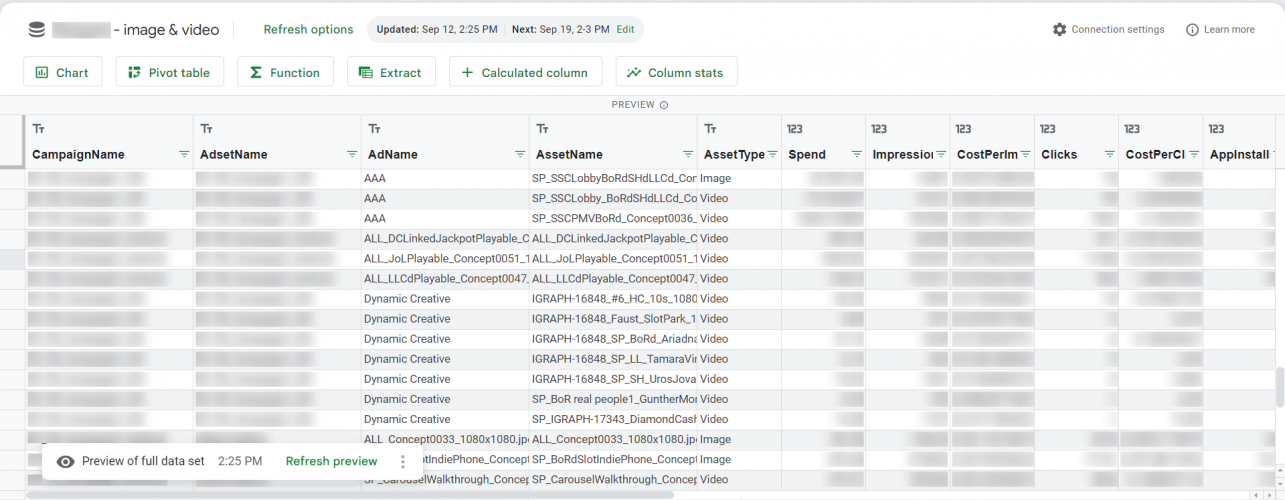This screenshot has width=1285, height=500.
Task: Open the Chart tool
Action: tap(62, 72)
